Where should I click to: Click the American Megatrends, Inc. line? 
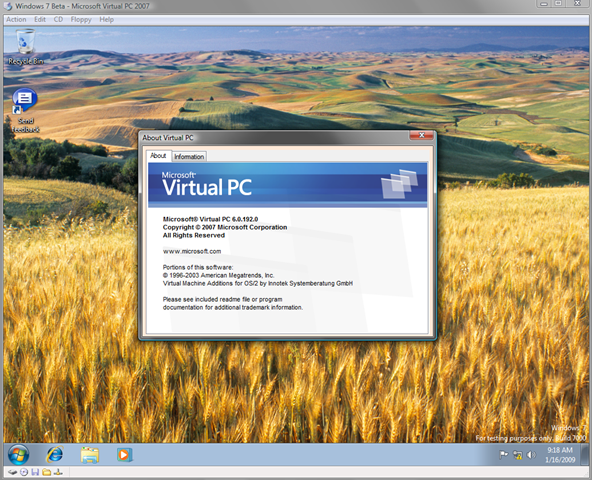[219, 275]
